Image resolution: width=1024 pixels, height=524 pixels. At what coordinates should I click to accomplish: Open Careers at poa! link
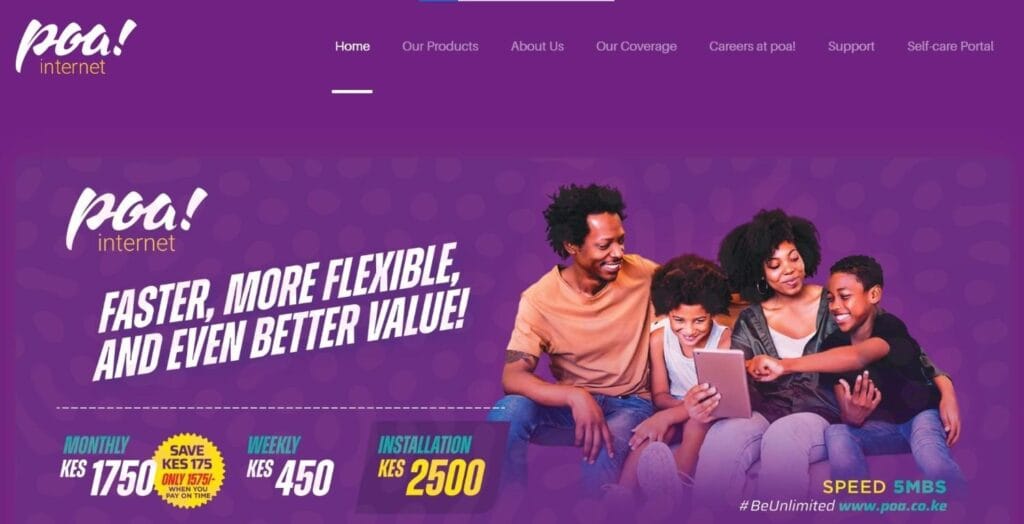[752, 46]
